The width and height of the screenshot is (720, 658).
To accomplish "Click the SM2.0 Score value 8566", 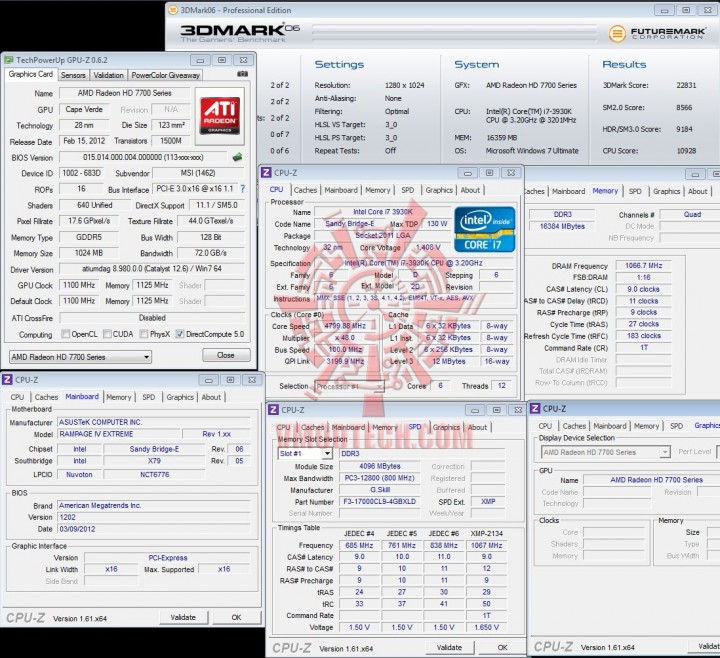I will click(x=684, y=107).
